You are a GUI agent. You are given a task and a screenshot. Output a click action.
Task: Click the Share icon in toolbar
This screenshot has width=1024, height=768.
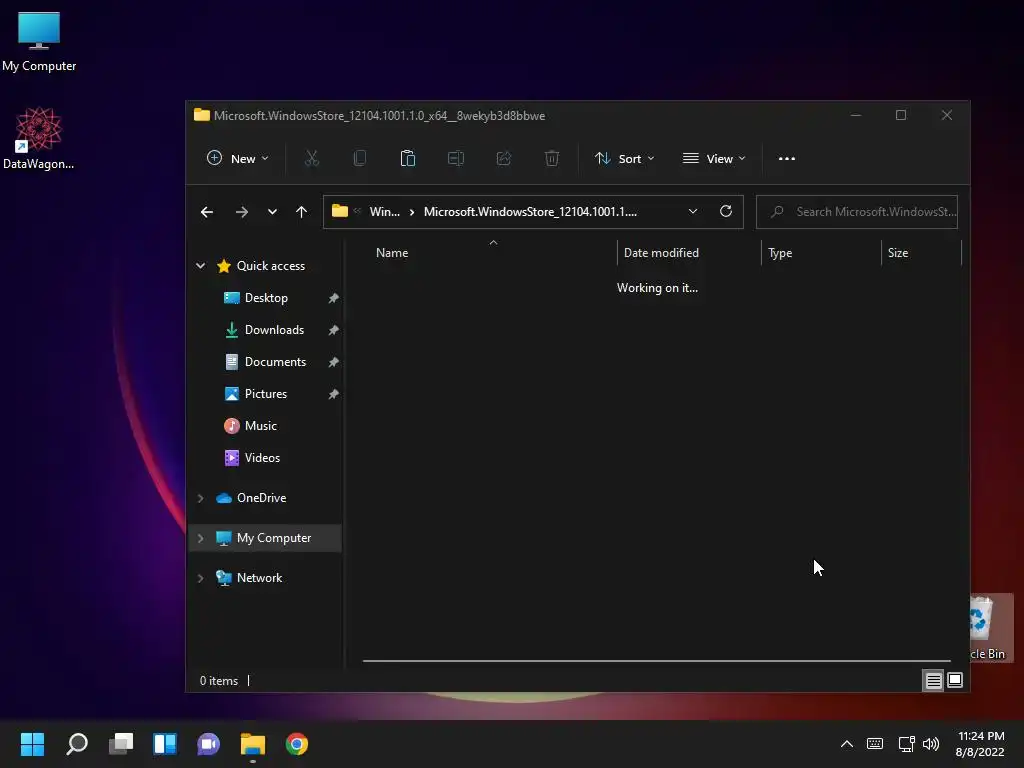click(x=504, y=159)
